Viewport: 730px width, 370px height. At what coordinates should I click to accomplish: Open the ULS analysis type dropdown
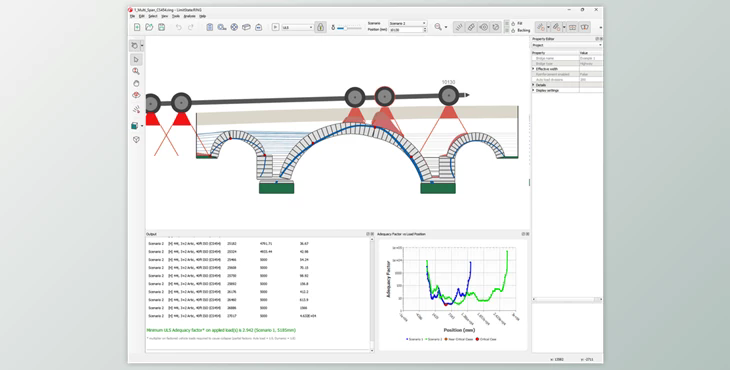297,27
